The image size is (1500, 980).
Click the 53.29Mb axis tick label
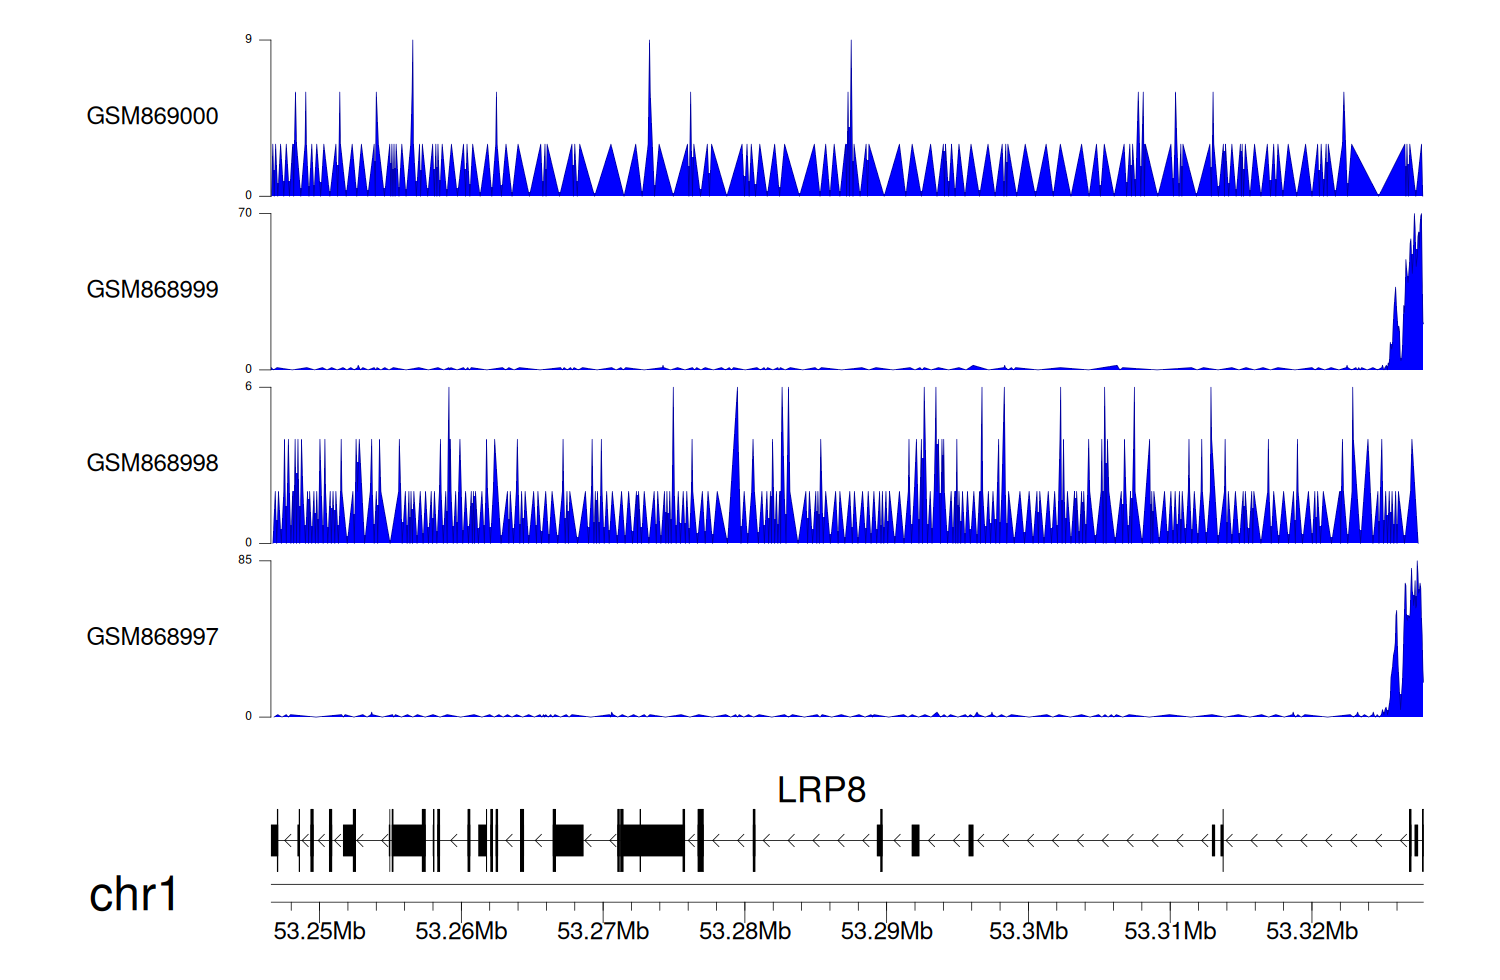[x=887, y=931]
